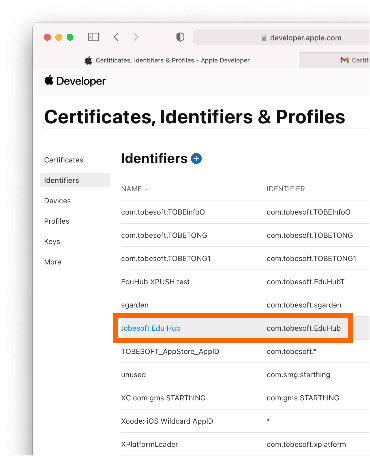Click the blue add identifier plus icon

click(x=196, y=159)
